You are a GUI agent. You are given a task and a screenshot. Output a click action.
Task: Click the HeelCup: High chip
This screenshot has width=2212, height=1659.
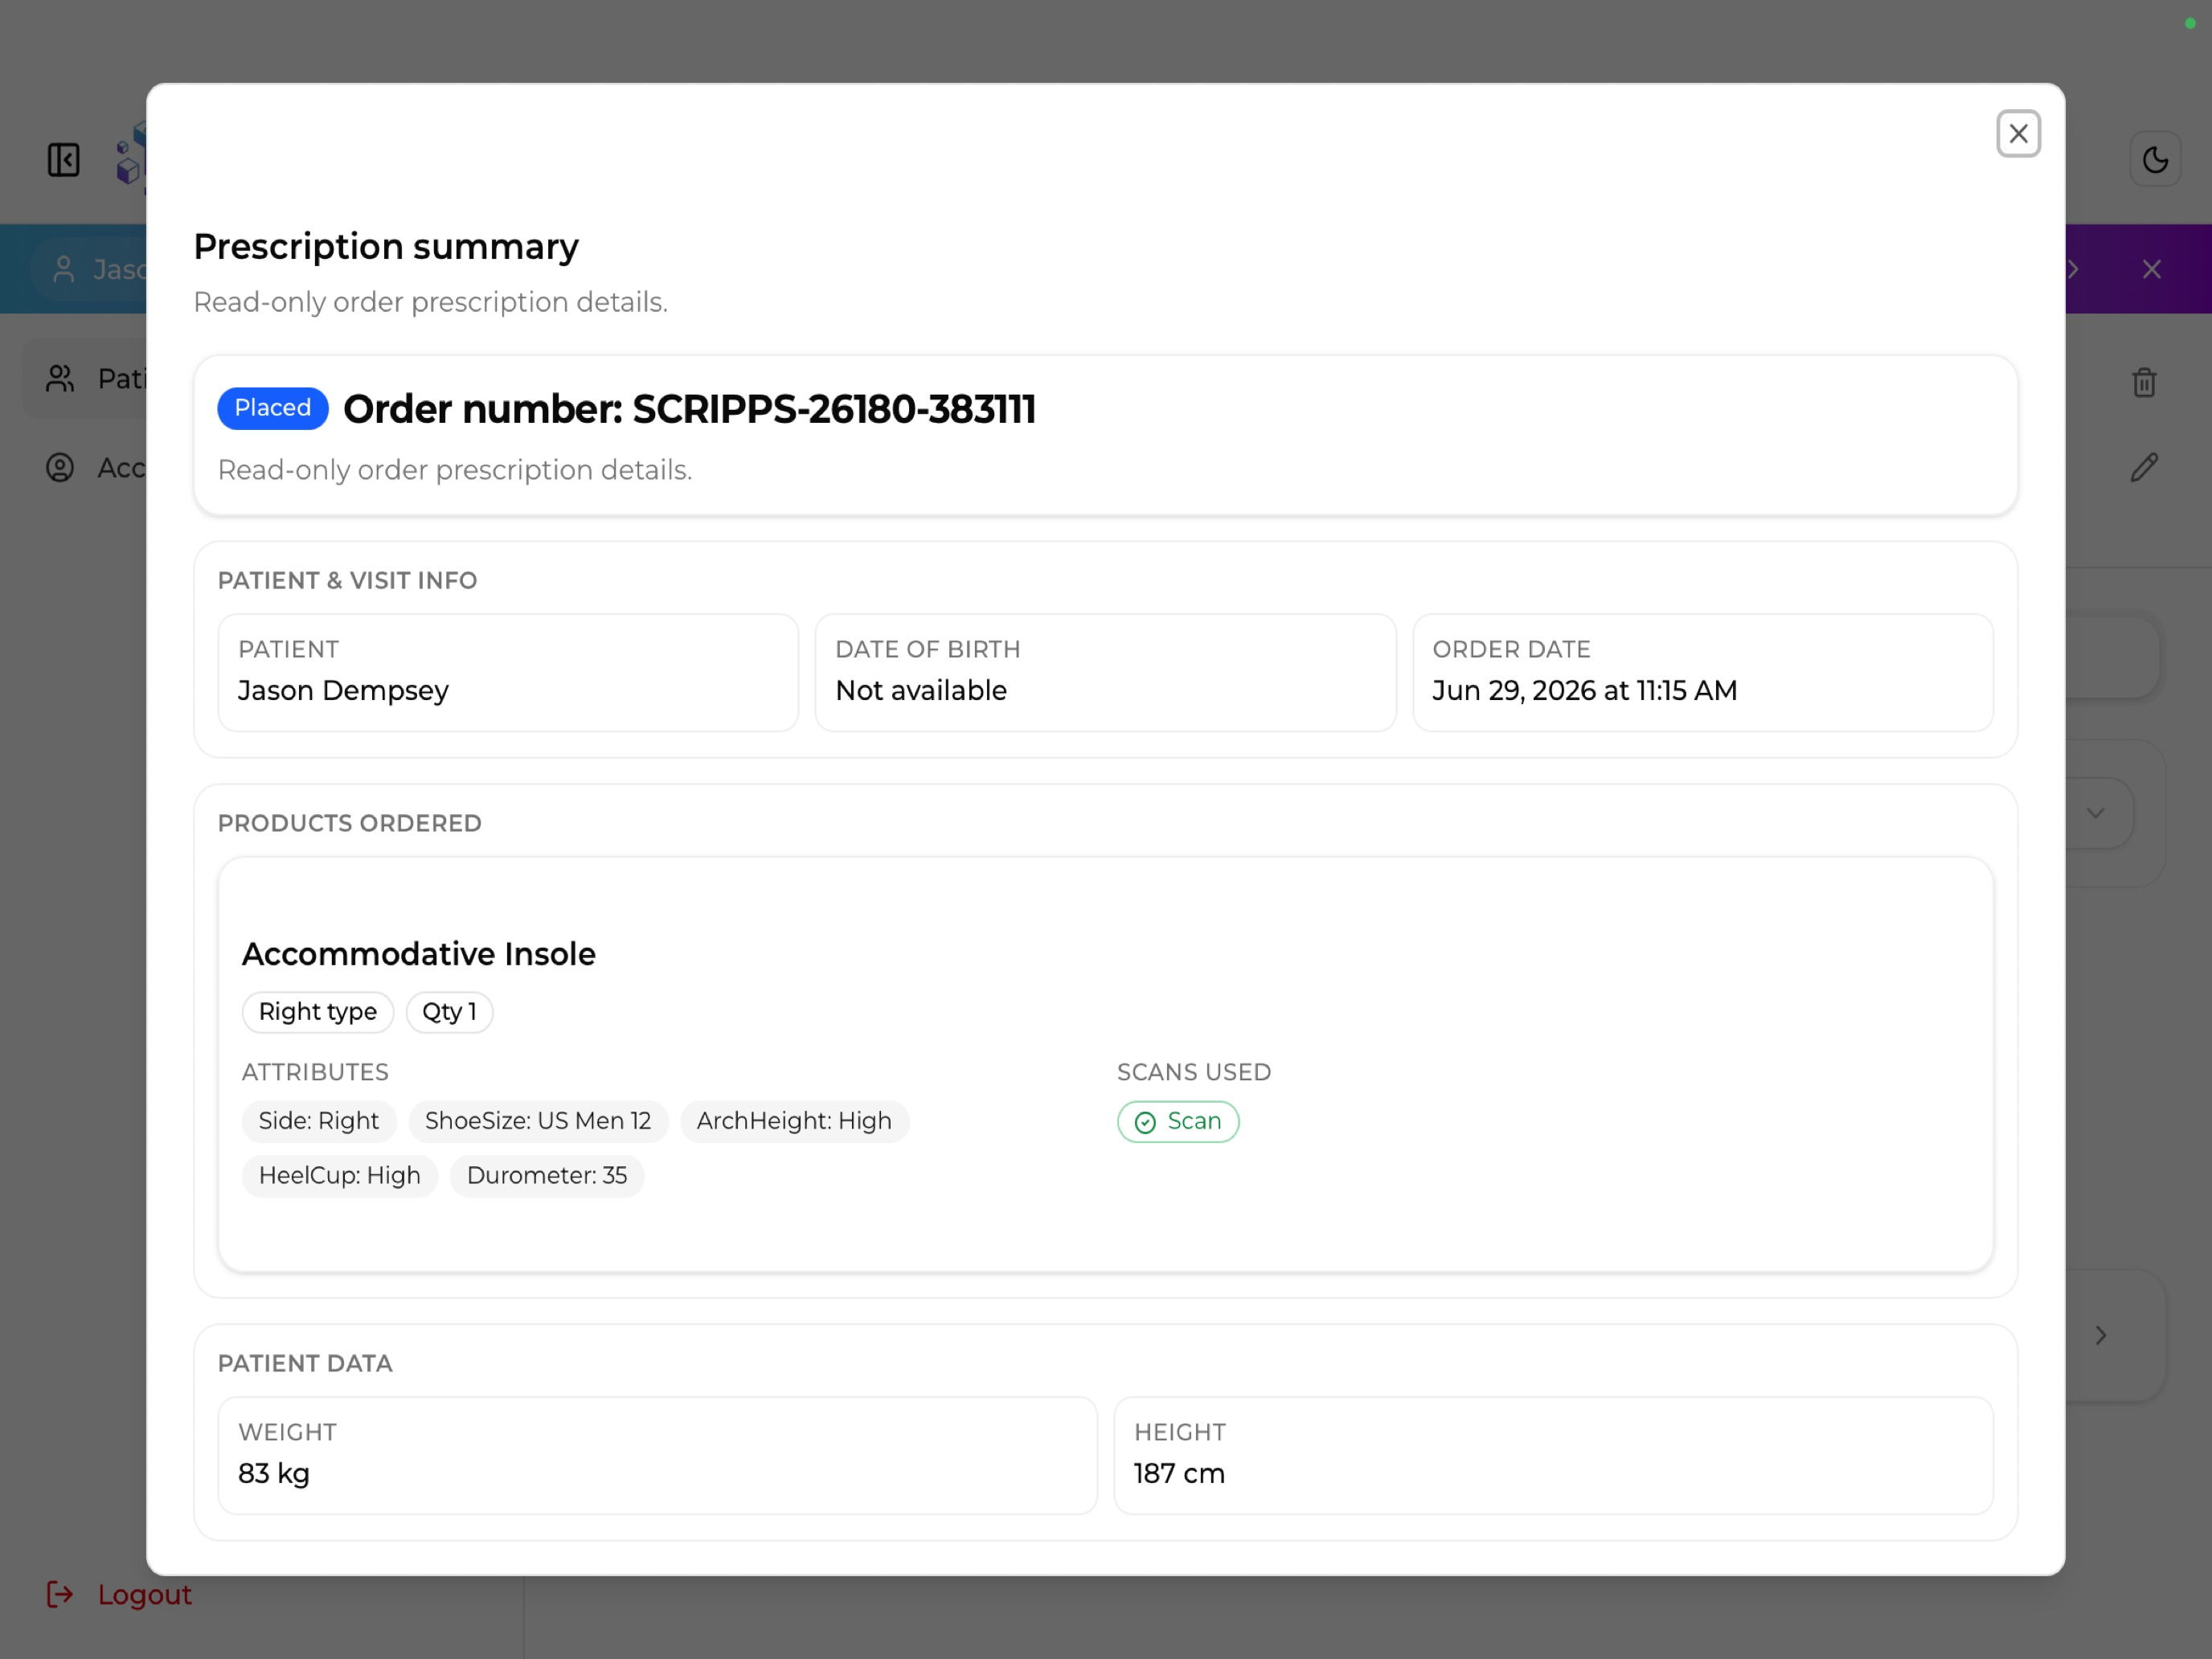(340, 1176)
